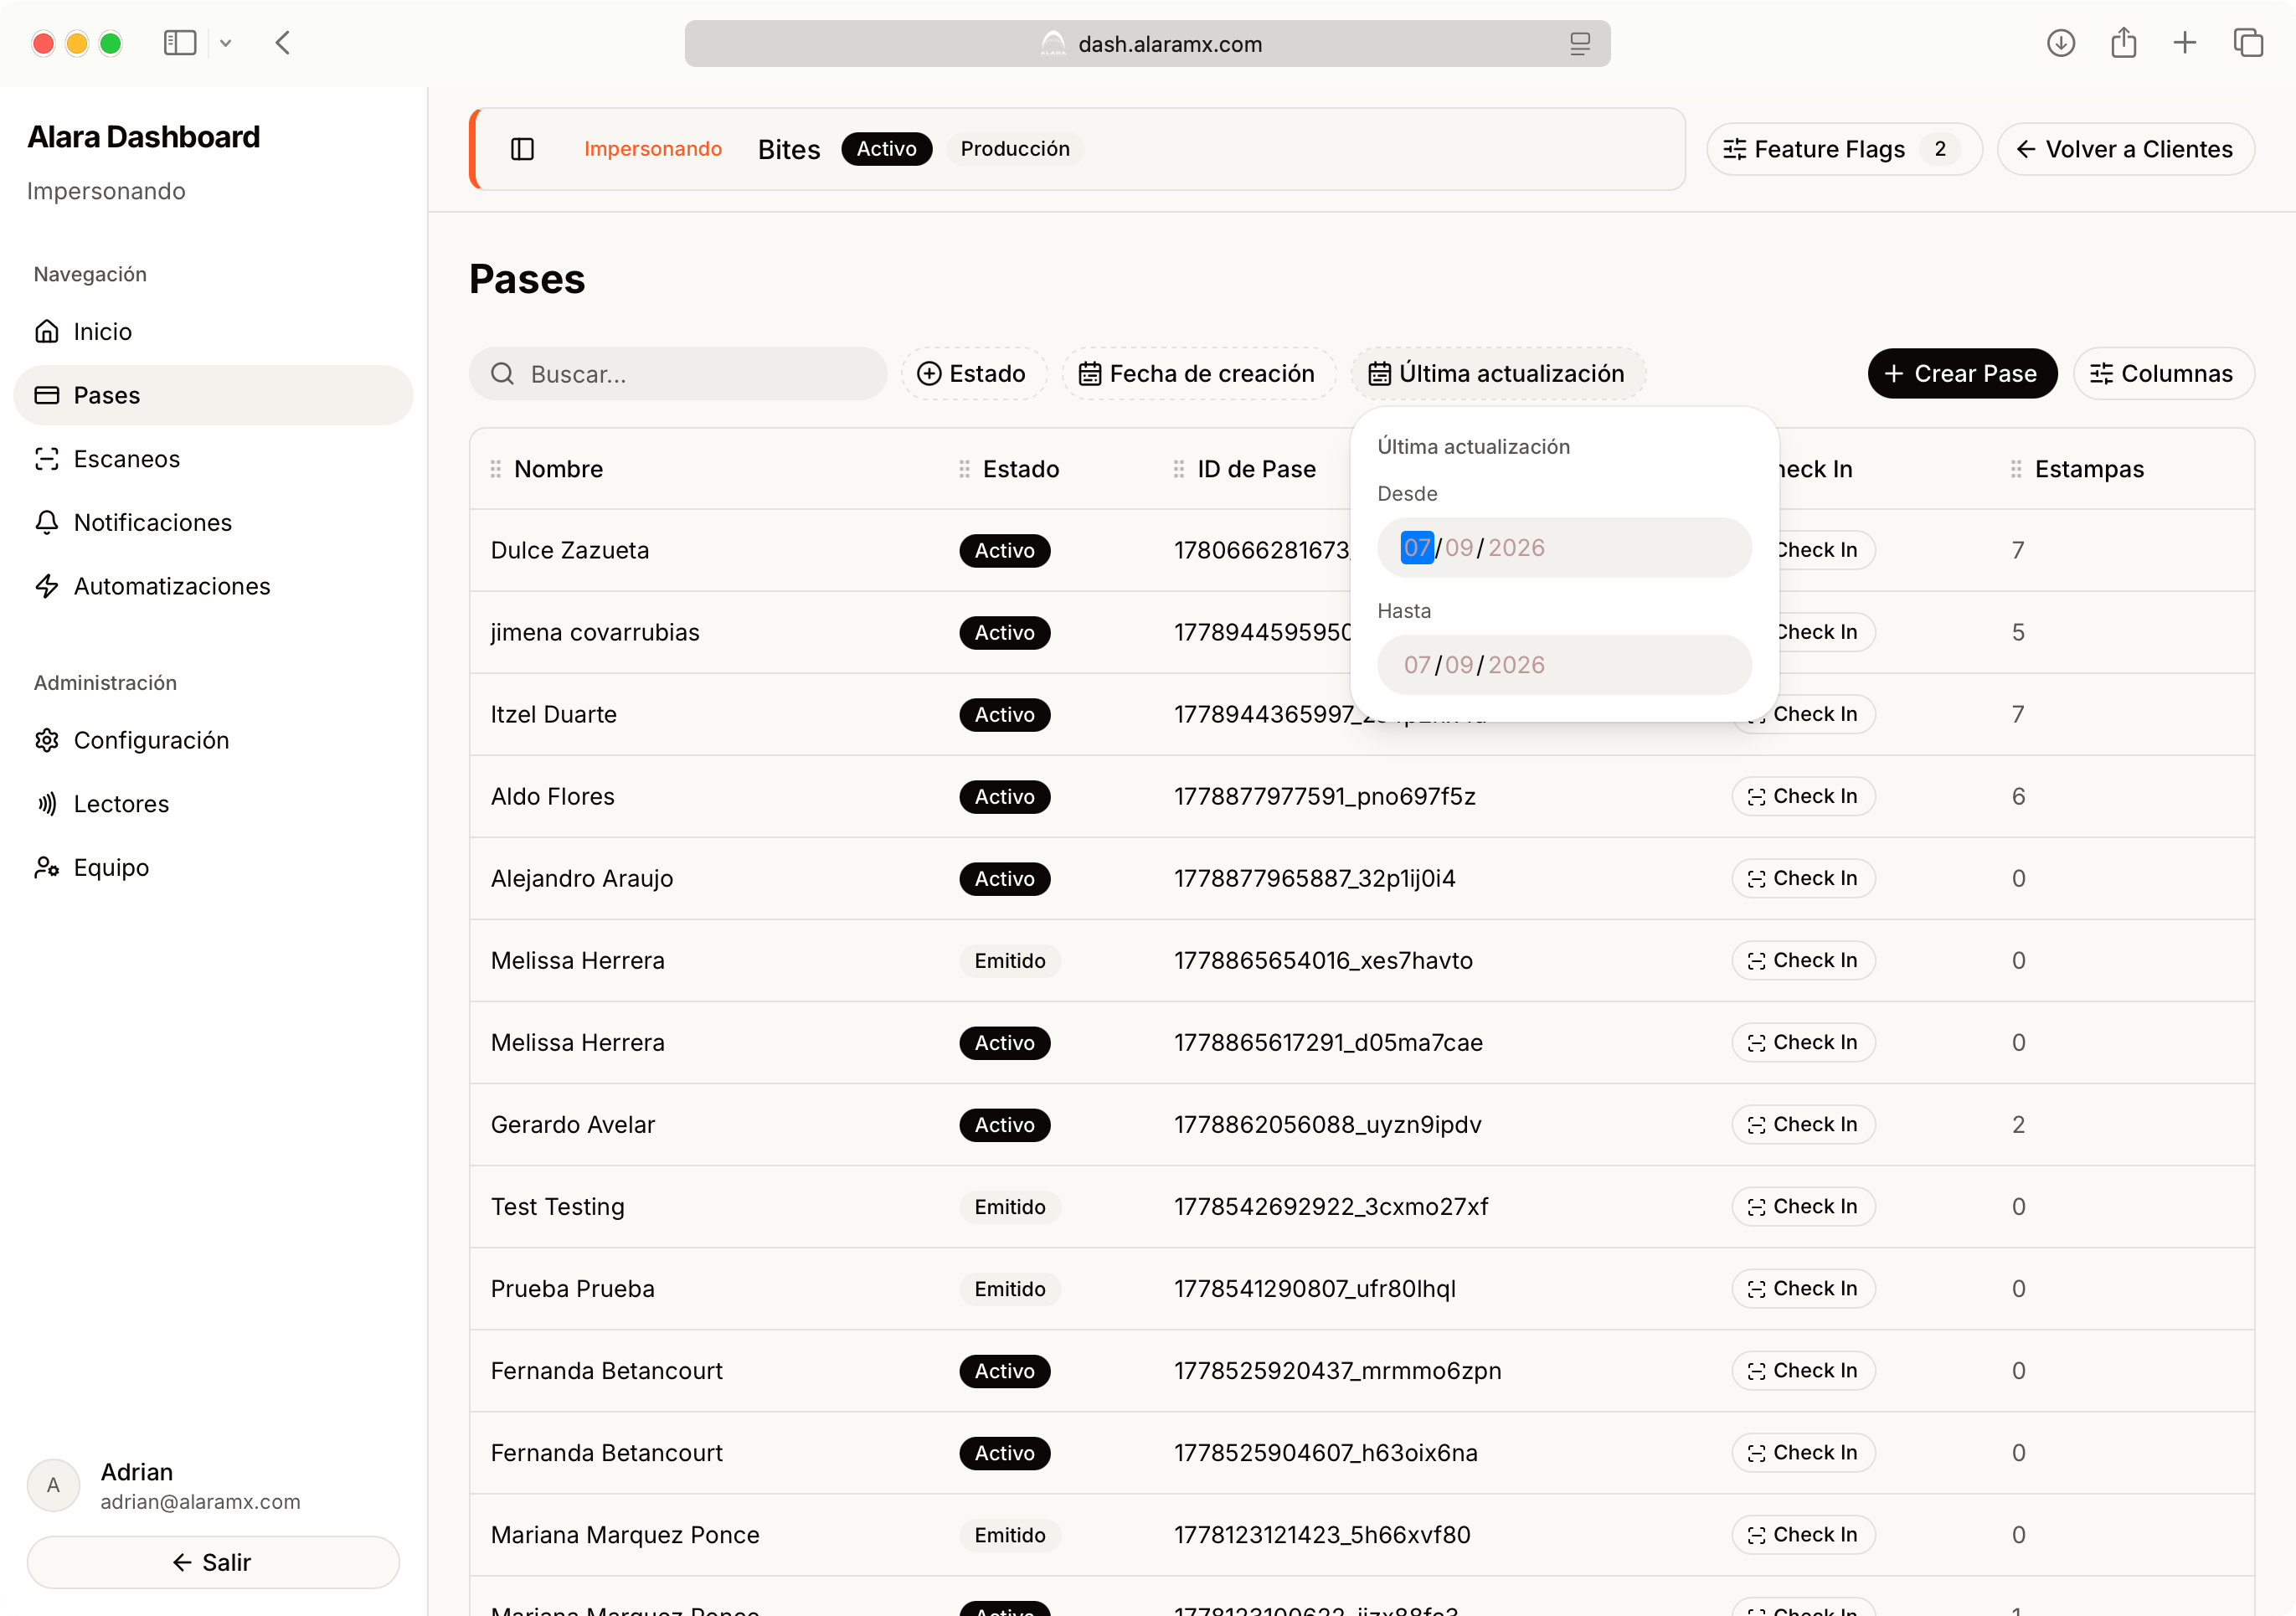
Task: Check In the Emitido Melissa Herrera pass
Action: [1803, 960]
